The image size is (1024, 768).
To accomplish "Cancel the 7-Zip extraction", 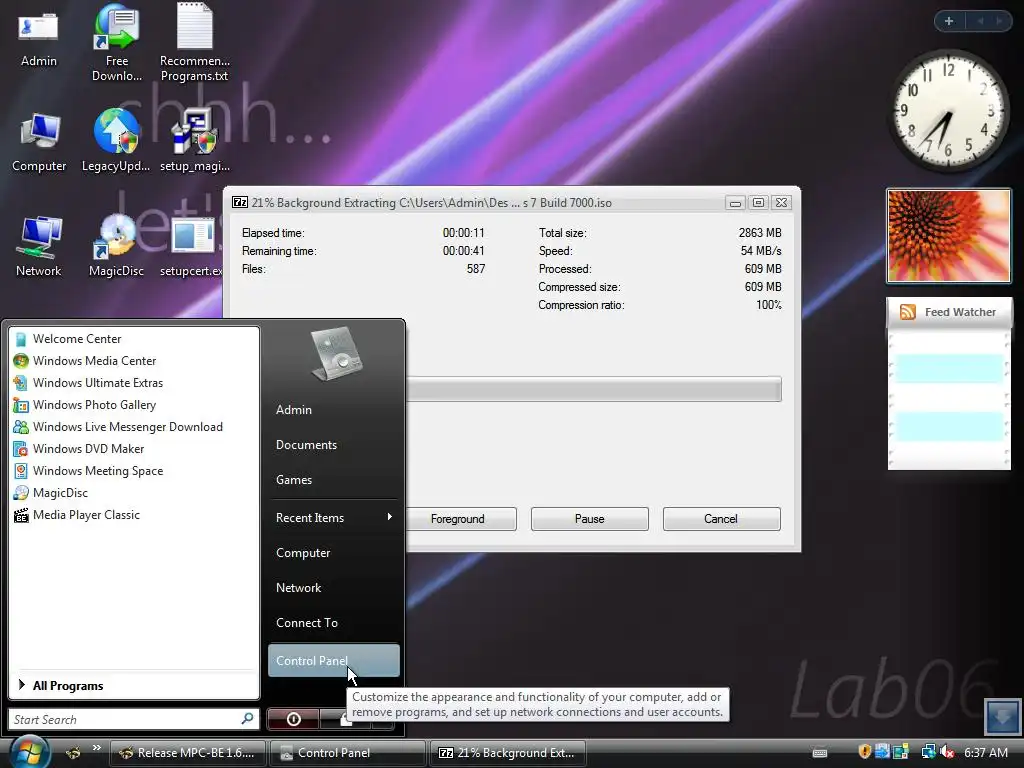I will (x=721, y=519).
